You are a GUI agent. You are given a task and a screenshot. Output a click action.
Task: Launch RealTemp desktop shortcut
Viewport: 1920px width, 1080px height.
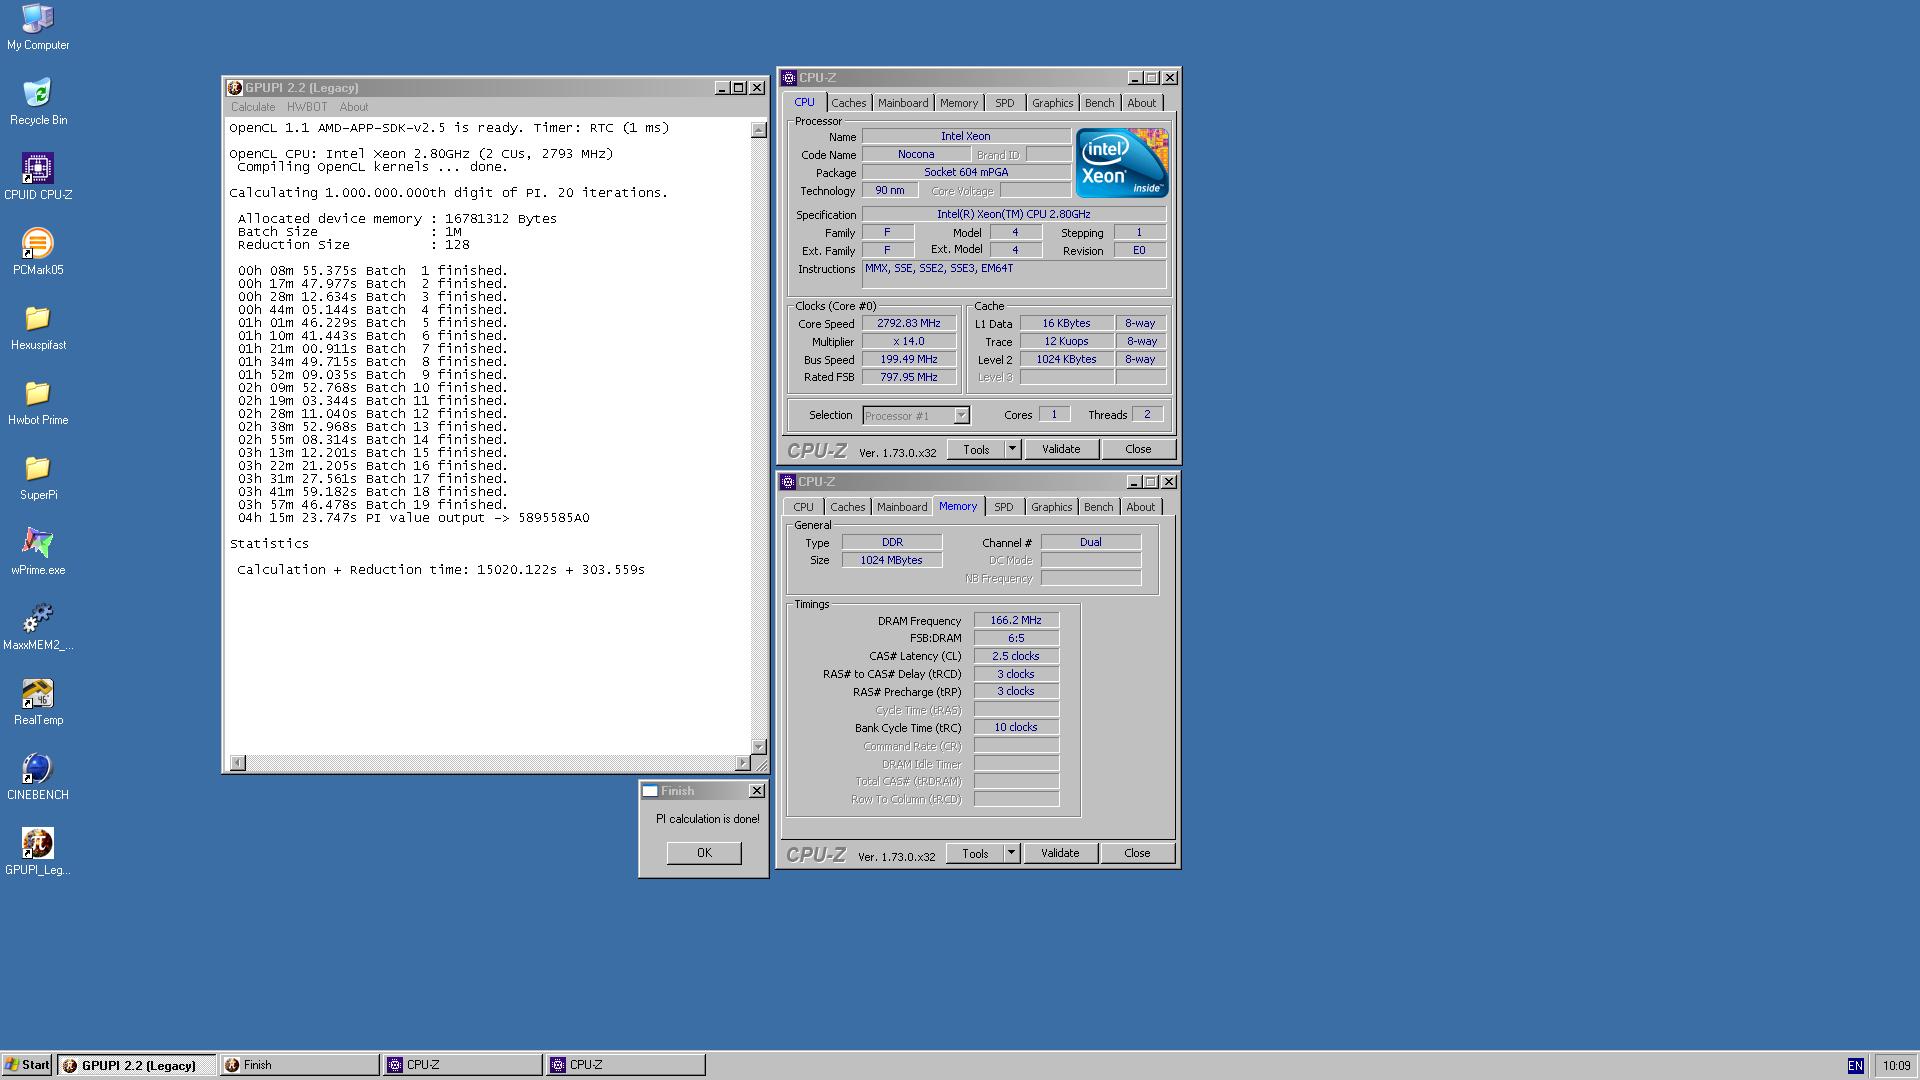(x=38, y=701)
